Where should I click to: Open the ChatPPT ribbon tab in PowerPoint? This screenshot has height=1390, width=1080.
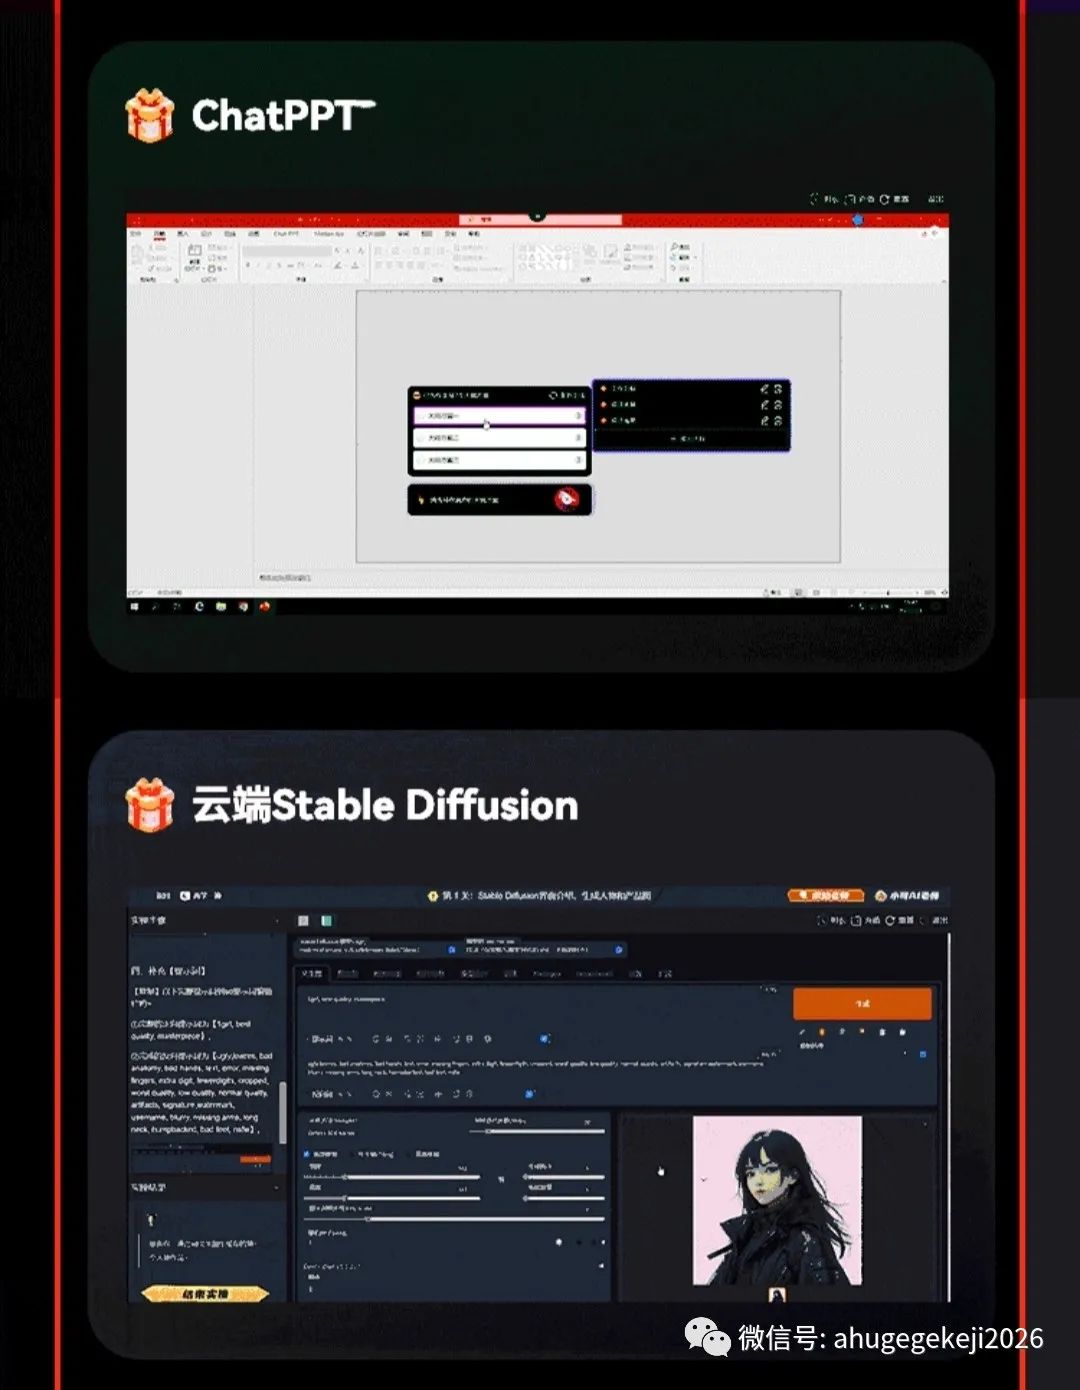coord(286,233)
